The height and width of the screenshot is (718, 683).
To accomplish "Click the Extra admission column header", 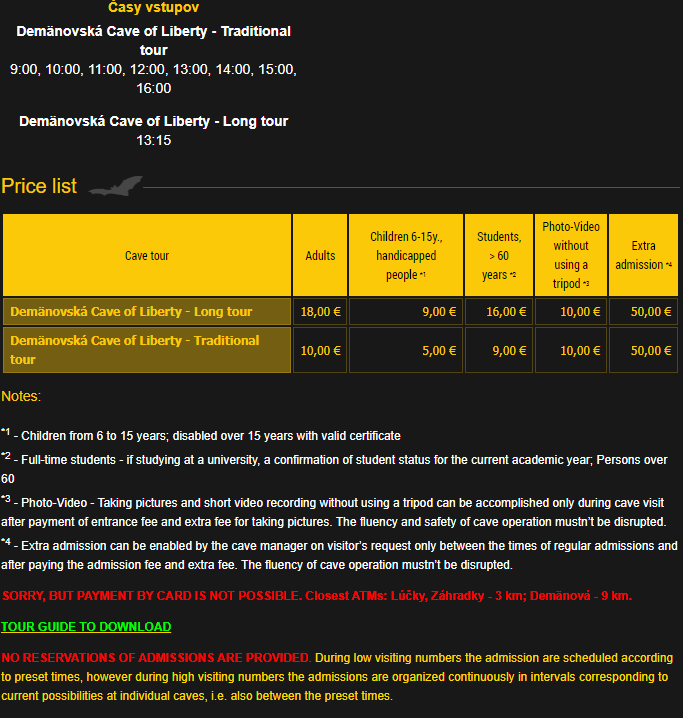I will (643, 255).
